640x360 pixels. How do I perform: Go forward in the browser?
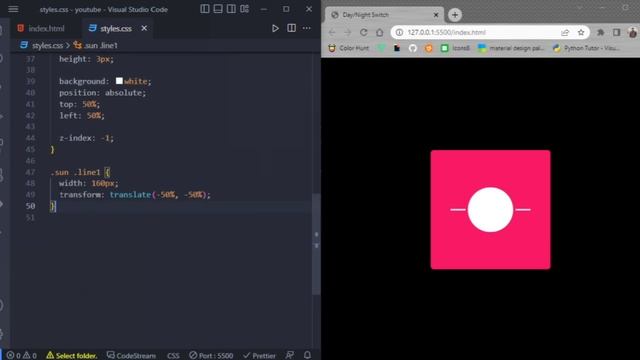[348, 32]
